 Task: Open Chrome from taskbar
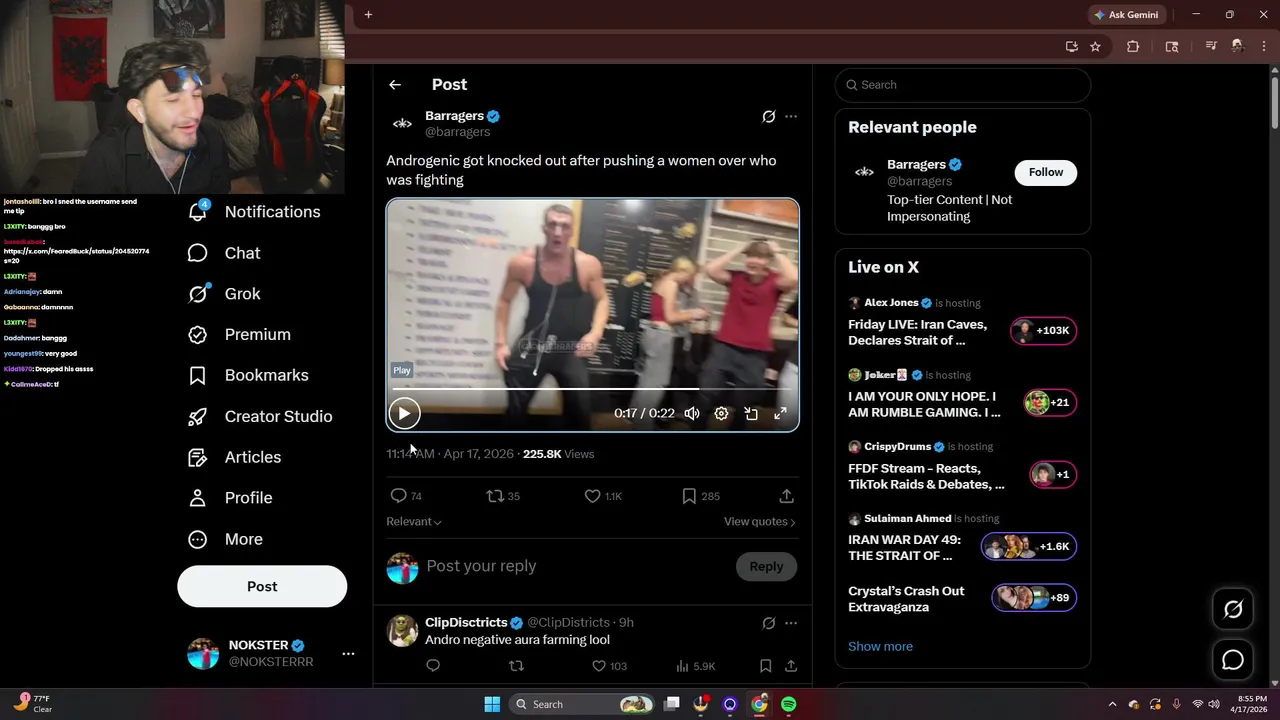(x=759, y=705)
